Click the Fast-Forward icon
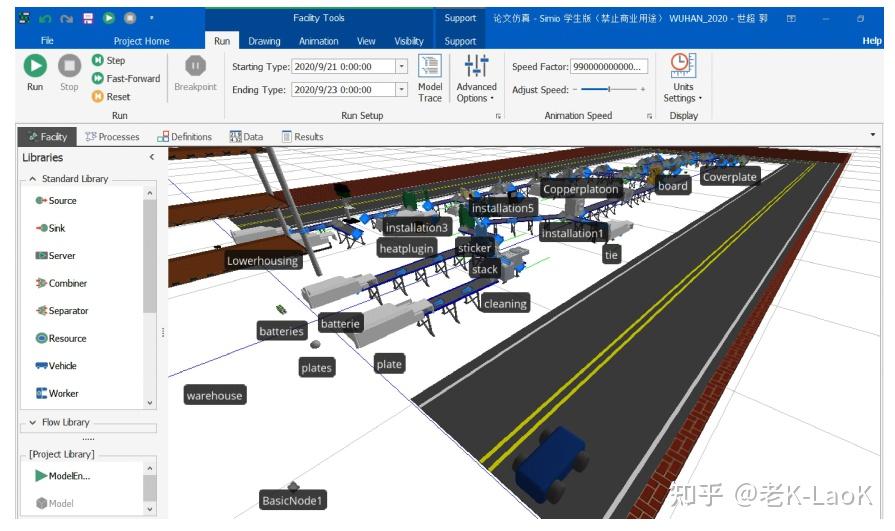This screenshot has width=895, height=531. coord(98,78)
